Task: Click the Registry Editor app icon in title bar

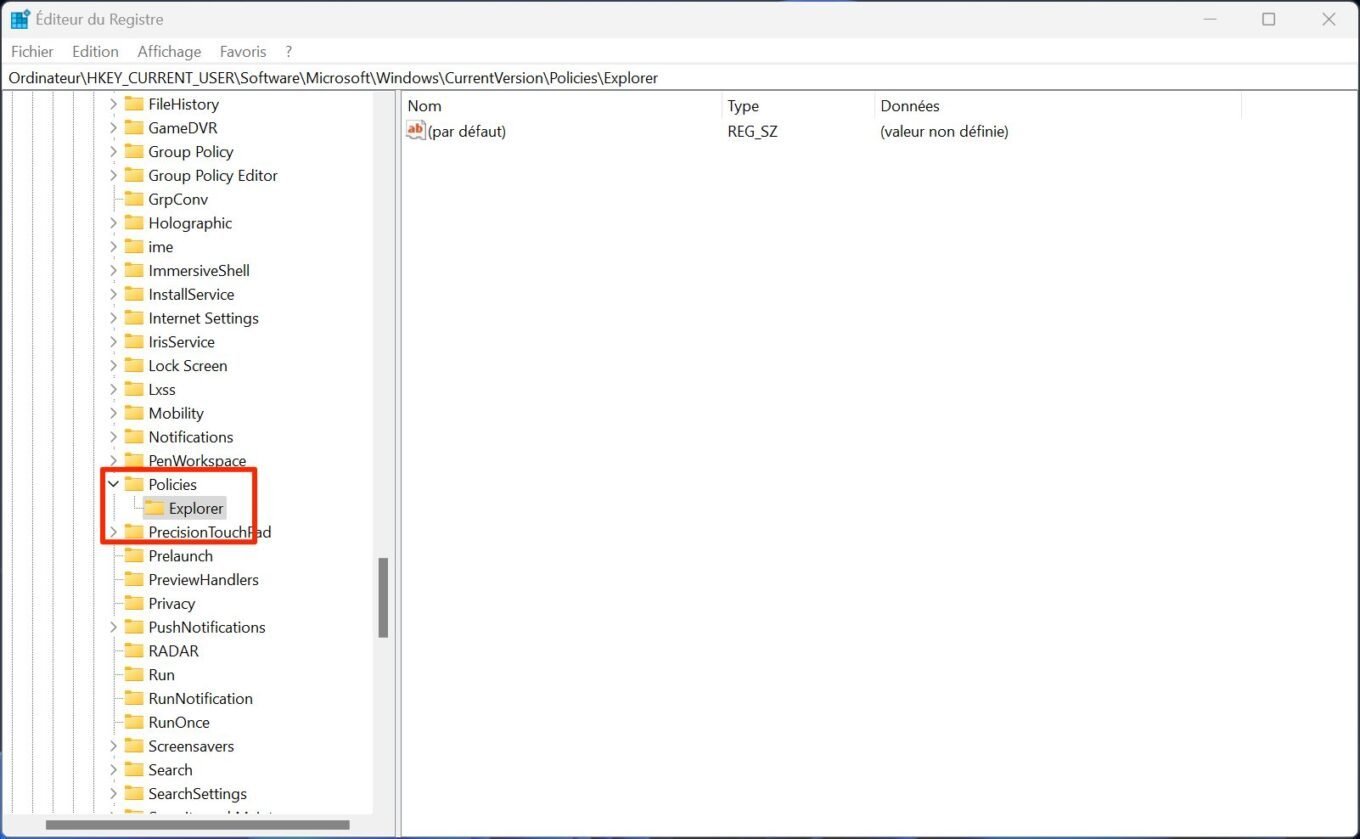Action: [x=20, y=19]
